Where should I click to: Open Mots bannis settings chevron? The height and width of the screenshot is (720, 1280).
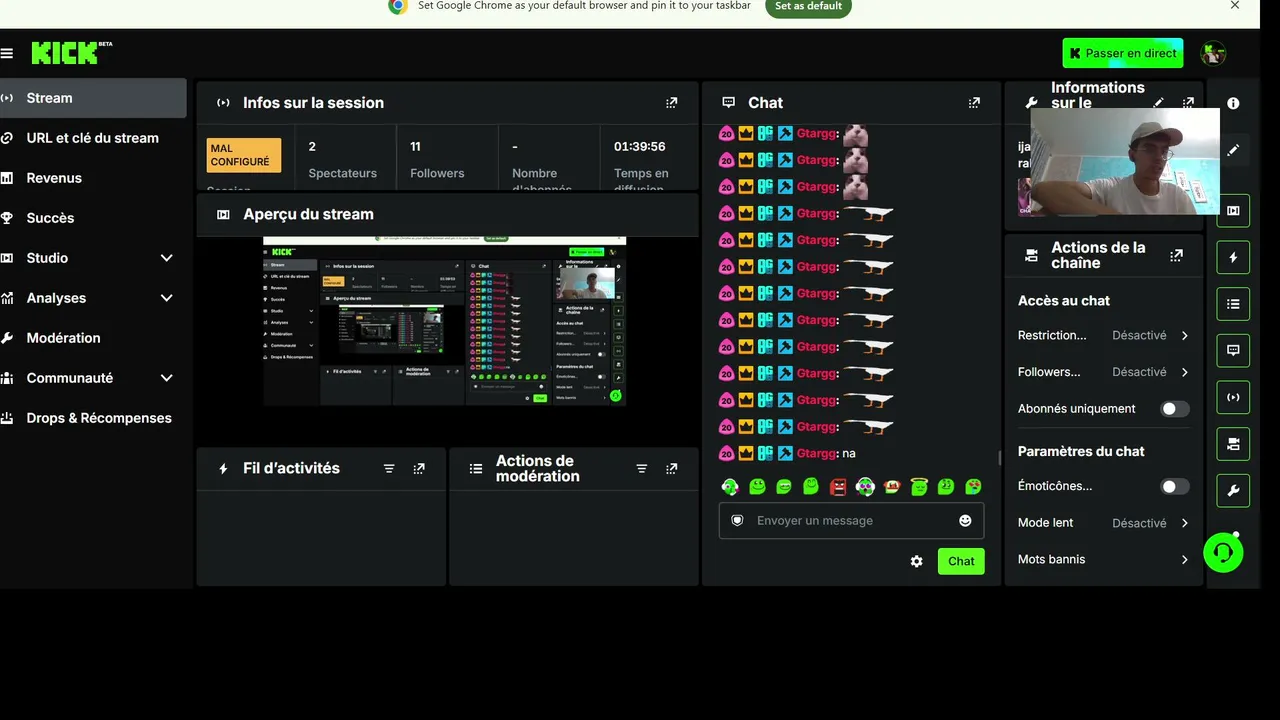click(1185, 560)
